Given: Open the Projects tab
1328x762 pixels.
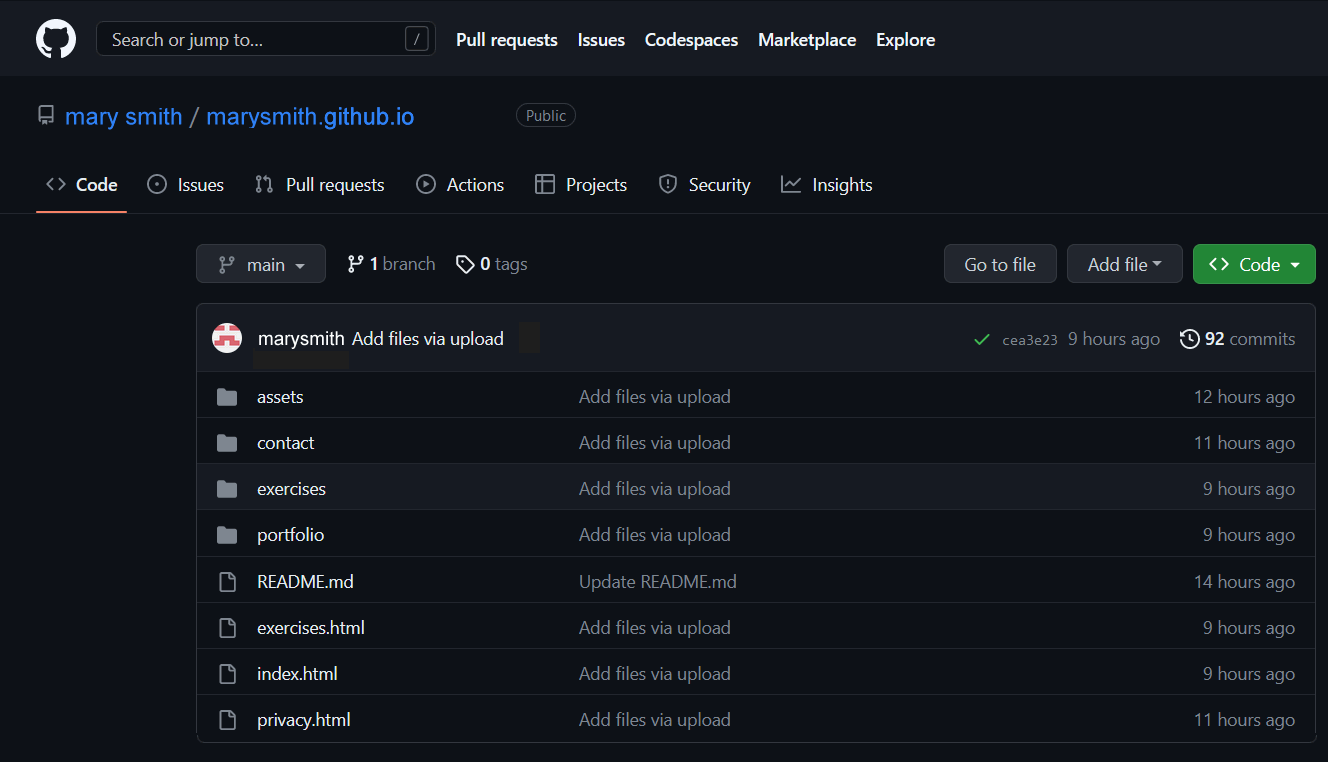Looking at the screenshot, I should coord(581,185).
